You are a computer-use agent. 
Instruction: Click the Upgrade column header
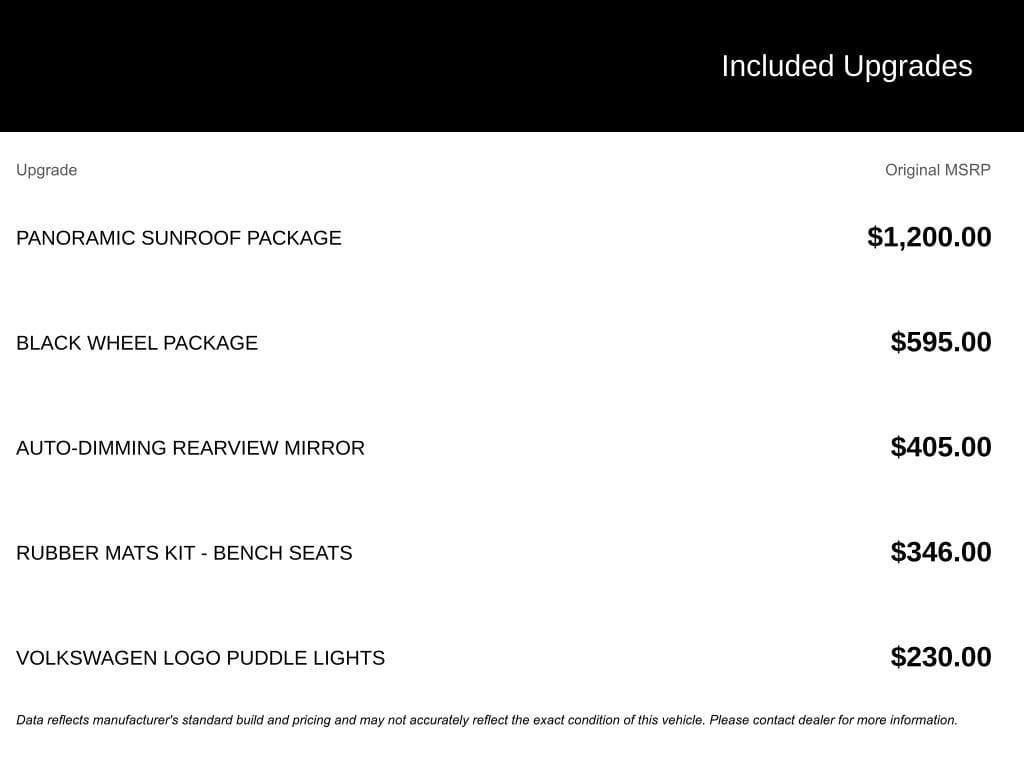(46, 170)
